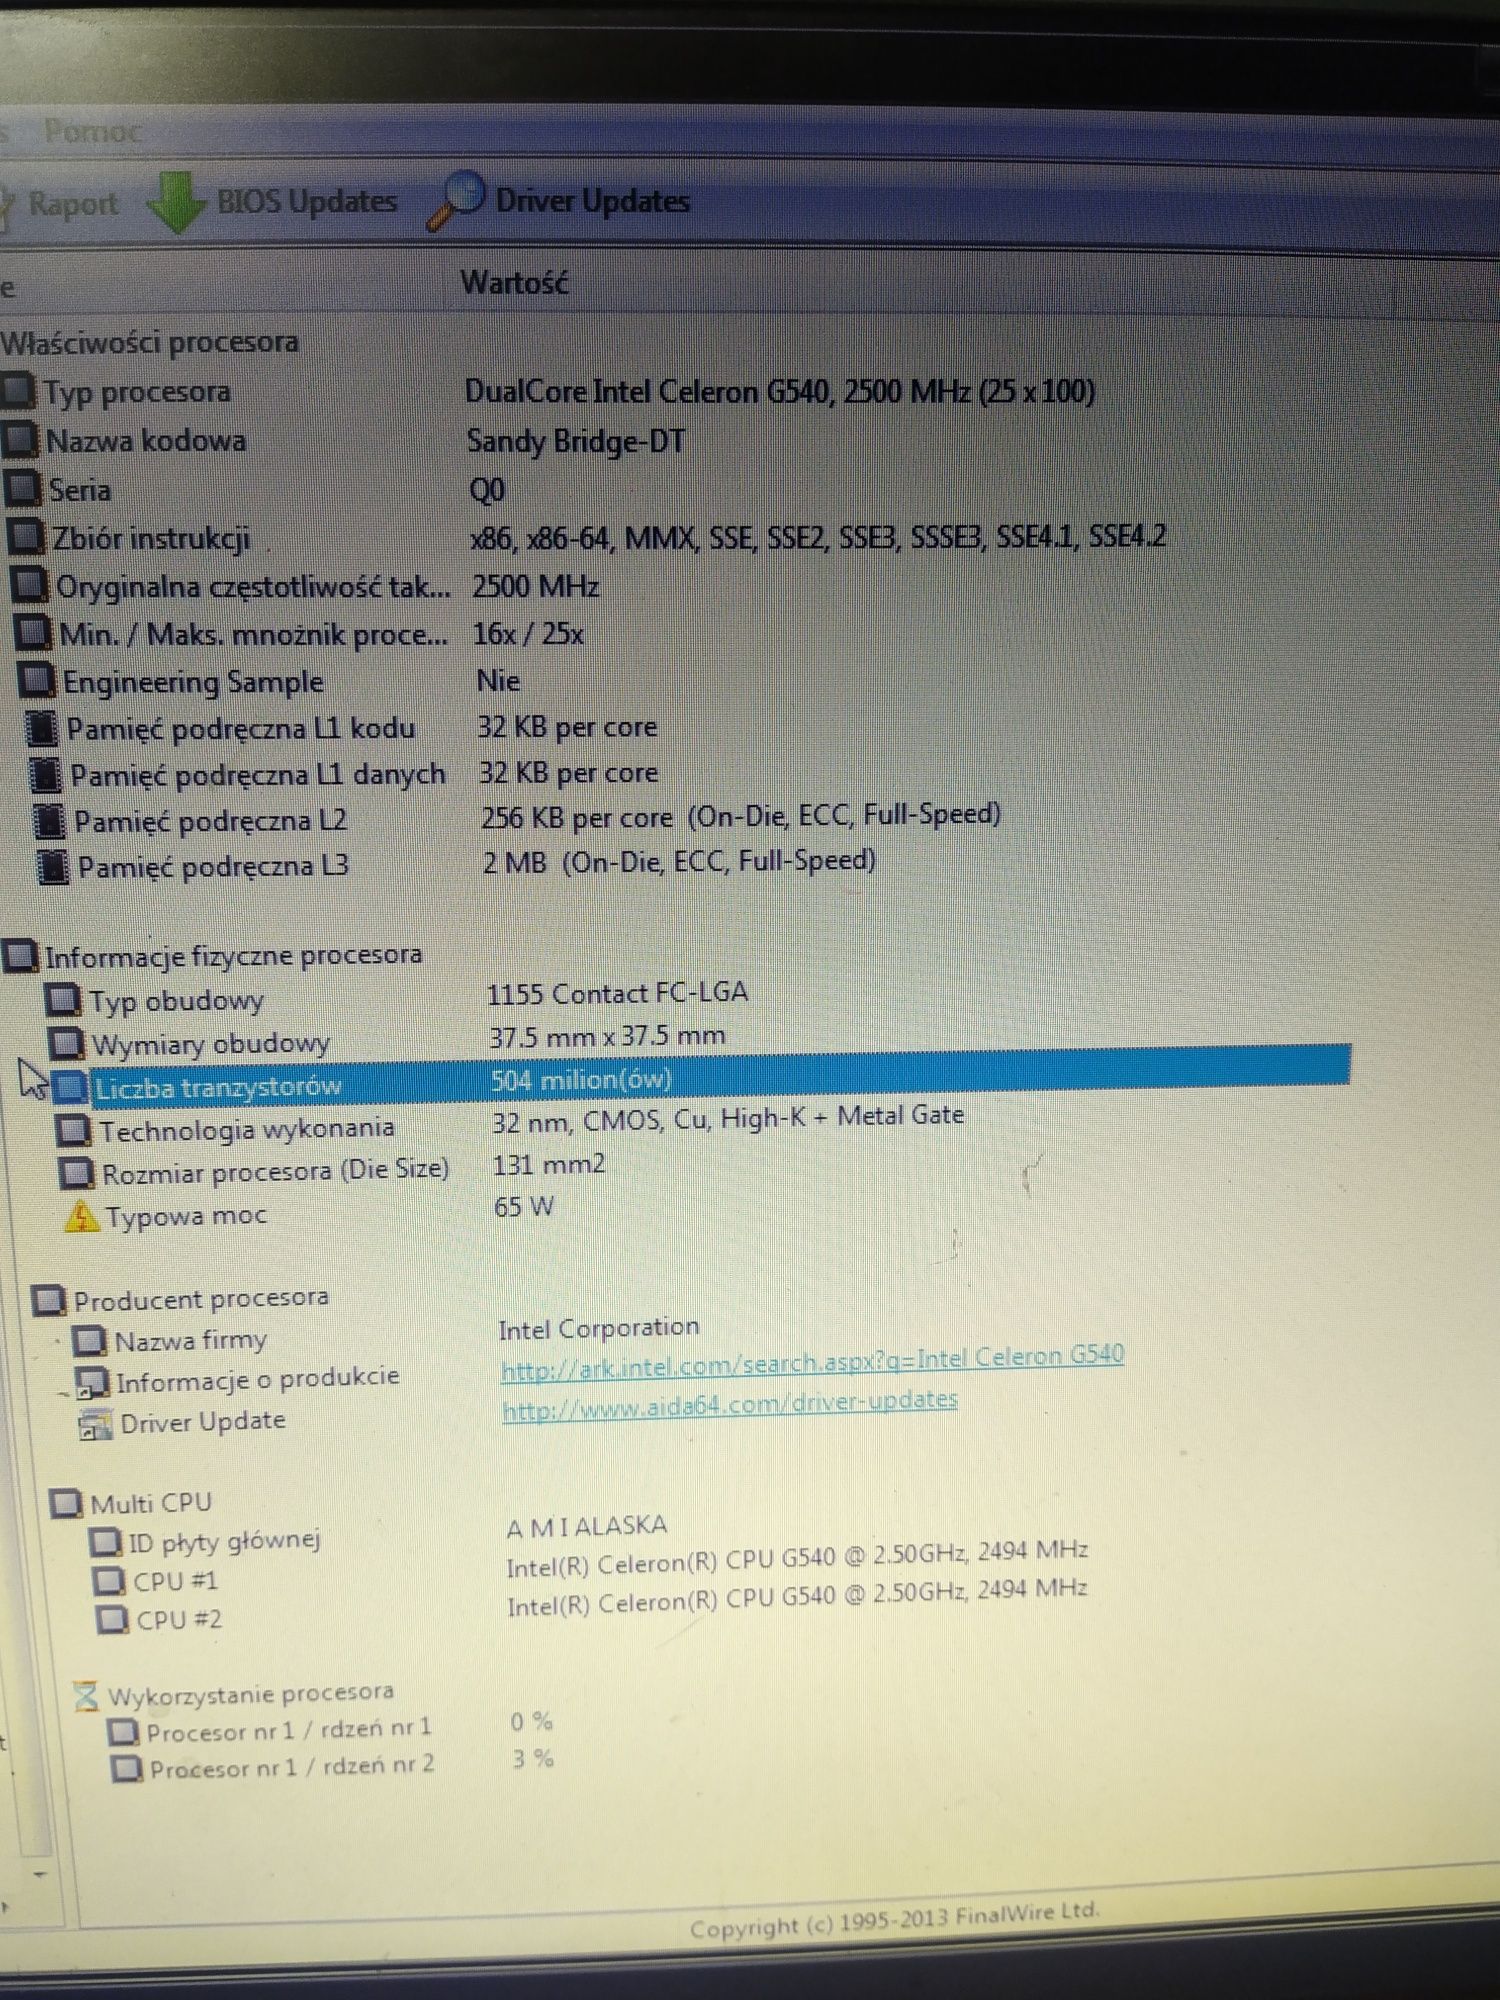
Task: Select the Typ procesora row icon
Action: (18, 390)
